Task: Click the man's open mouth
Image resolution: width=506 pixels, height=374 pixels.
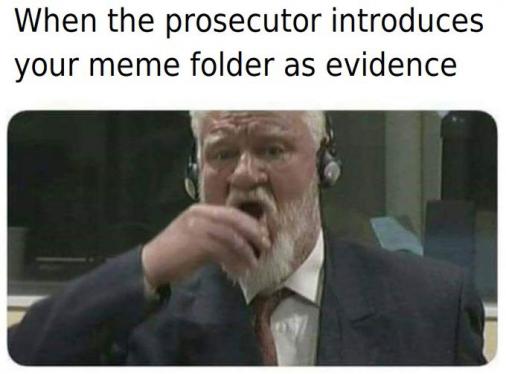Action: tap(251, 209)
